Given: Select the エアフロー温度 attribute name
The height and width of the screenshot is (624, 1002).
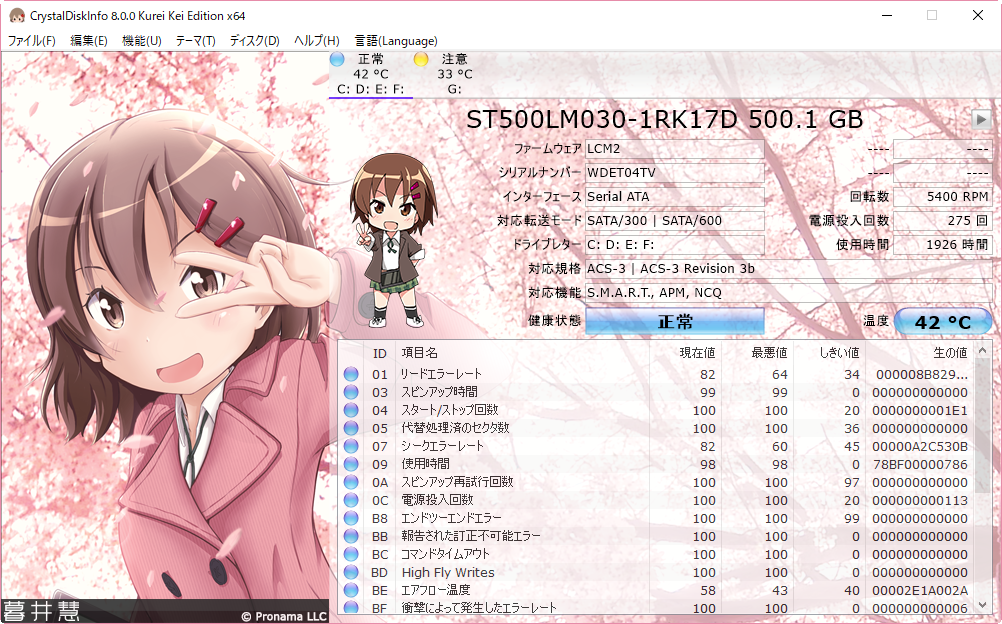Looking at the screenshot, I should 436,590.
